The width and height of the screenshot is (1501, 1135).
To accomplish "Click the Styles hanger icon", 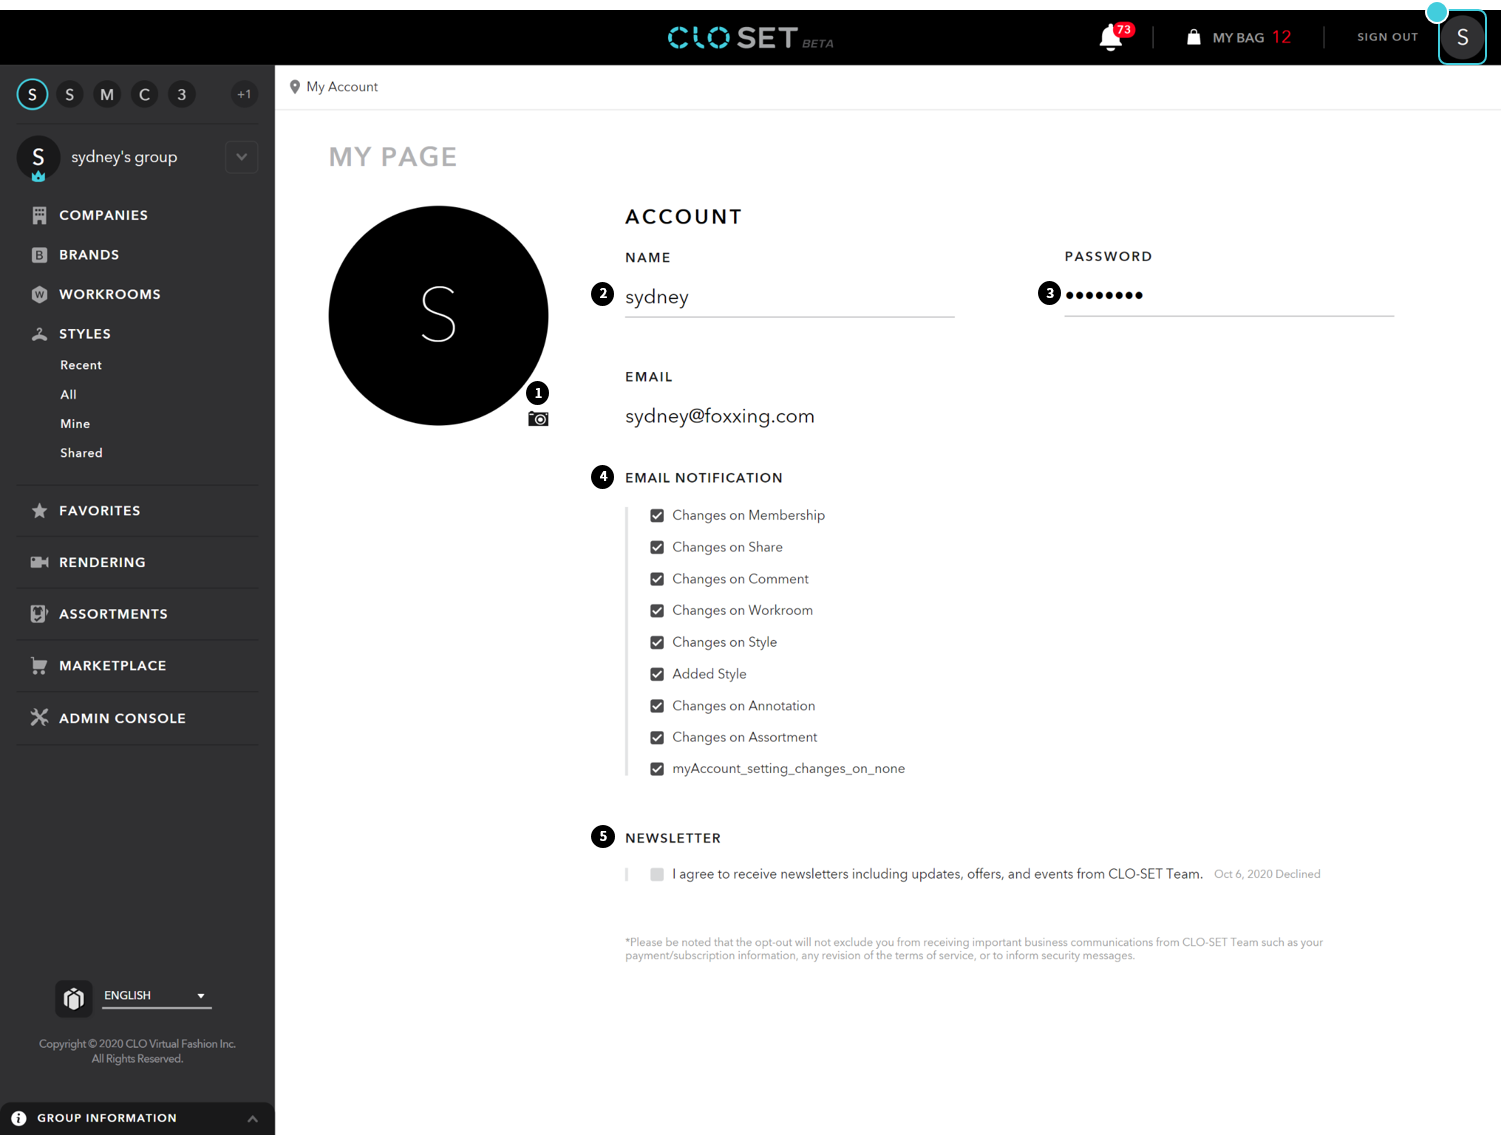I will pyautogui.click(x=39, y=334).
